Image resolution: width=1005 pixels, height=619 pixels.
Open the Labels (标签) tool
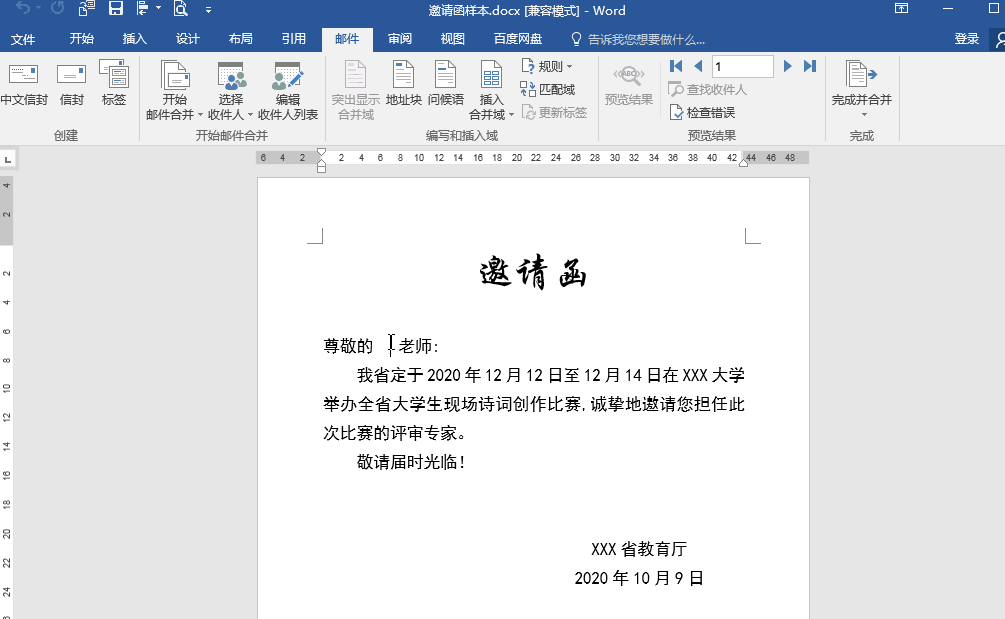click(x=113, y=83)
